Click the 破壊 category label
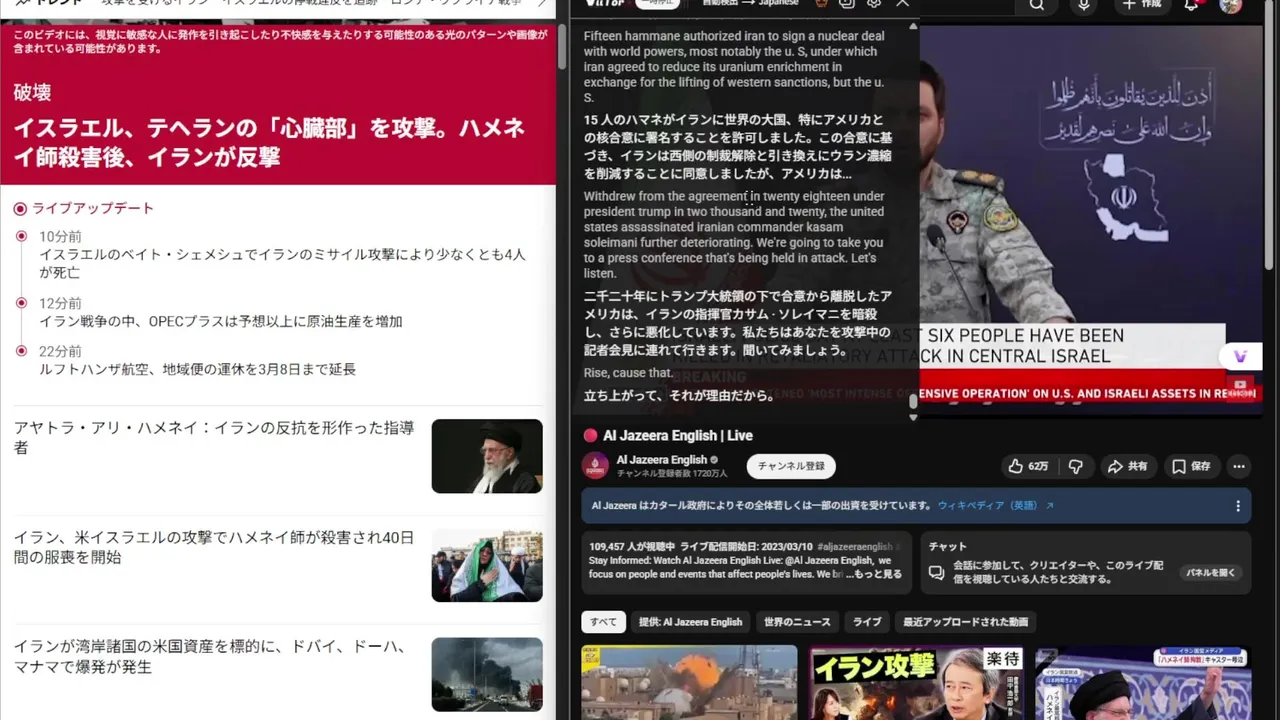The height and width of the screenshot is (720, 1280). tap(32, 93)
